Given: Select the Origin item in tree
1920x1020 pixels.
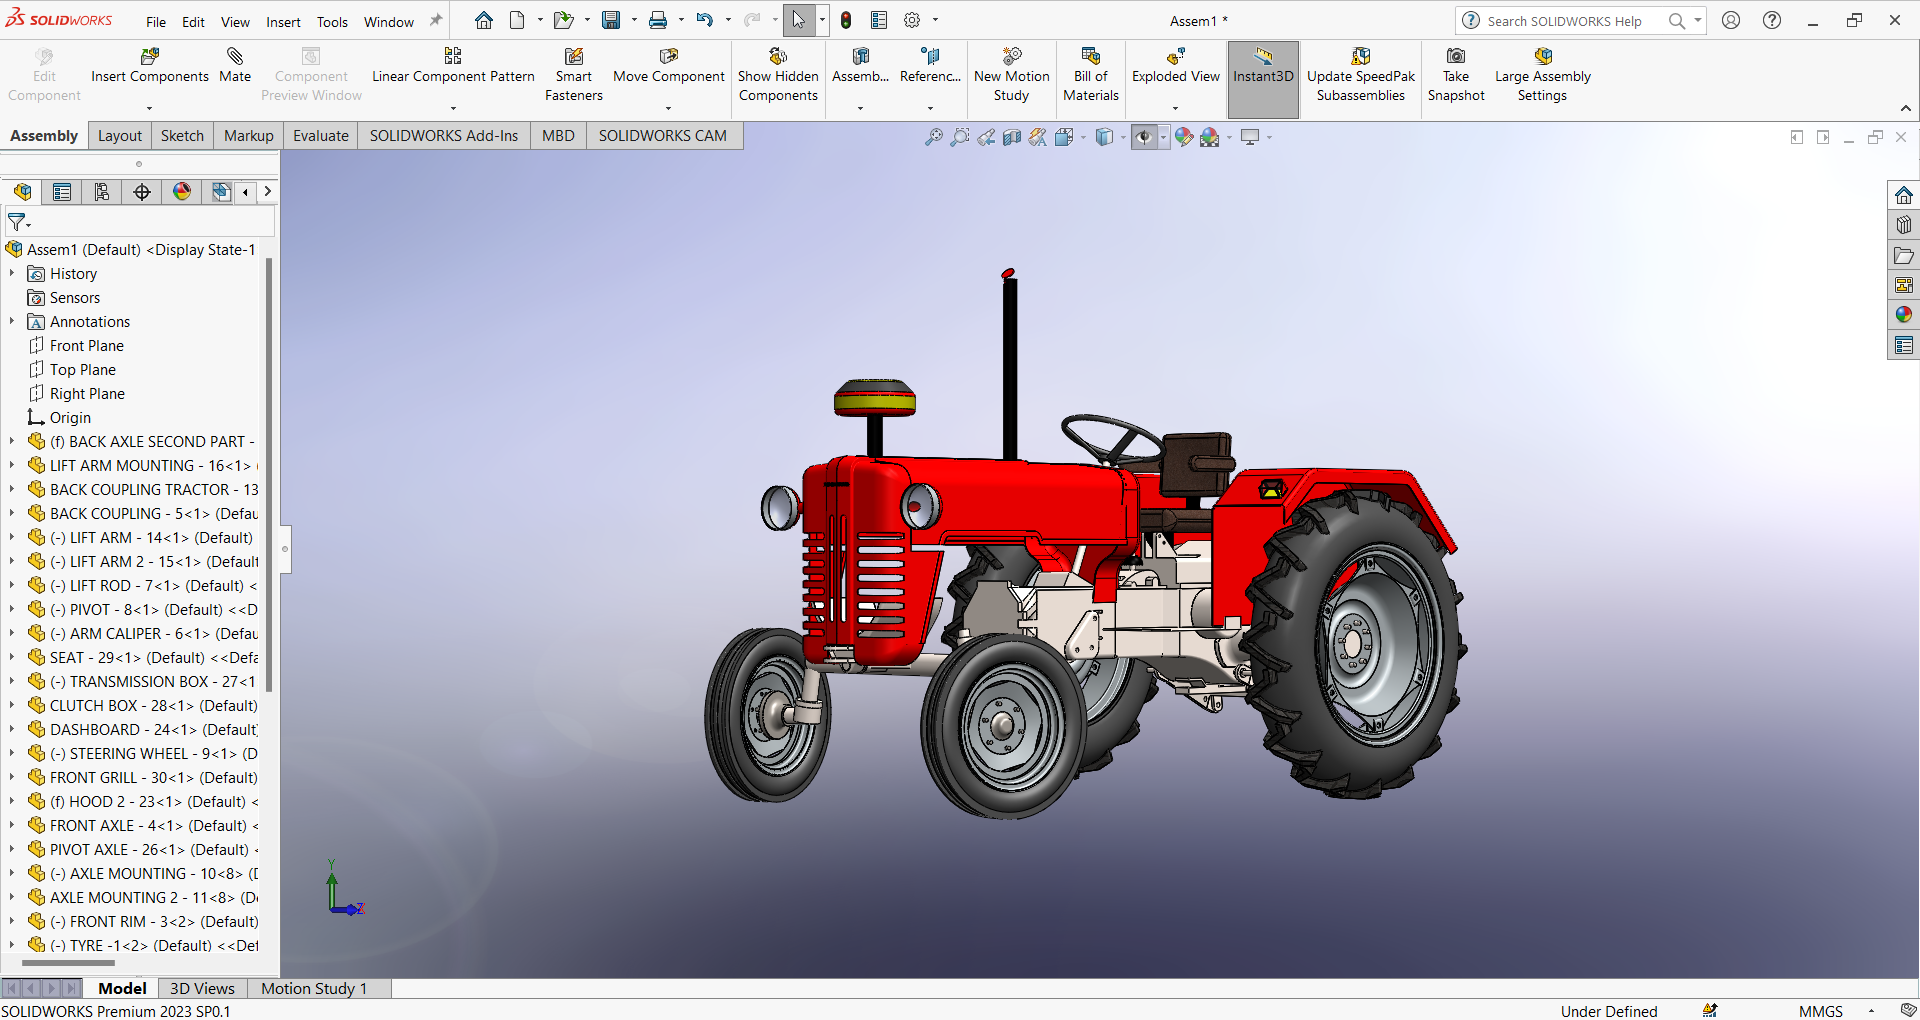Looking at the screenshot, I should [70, 417].
